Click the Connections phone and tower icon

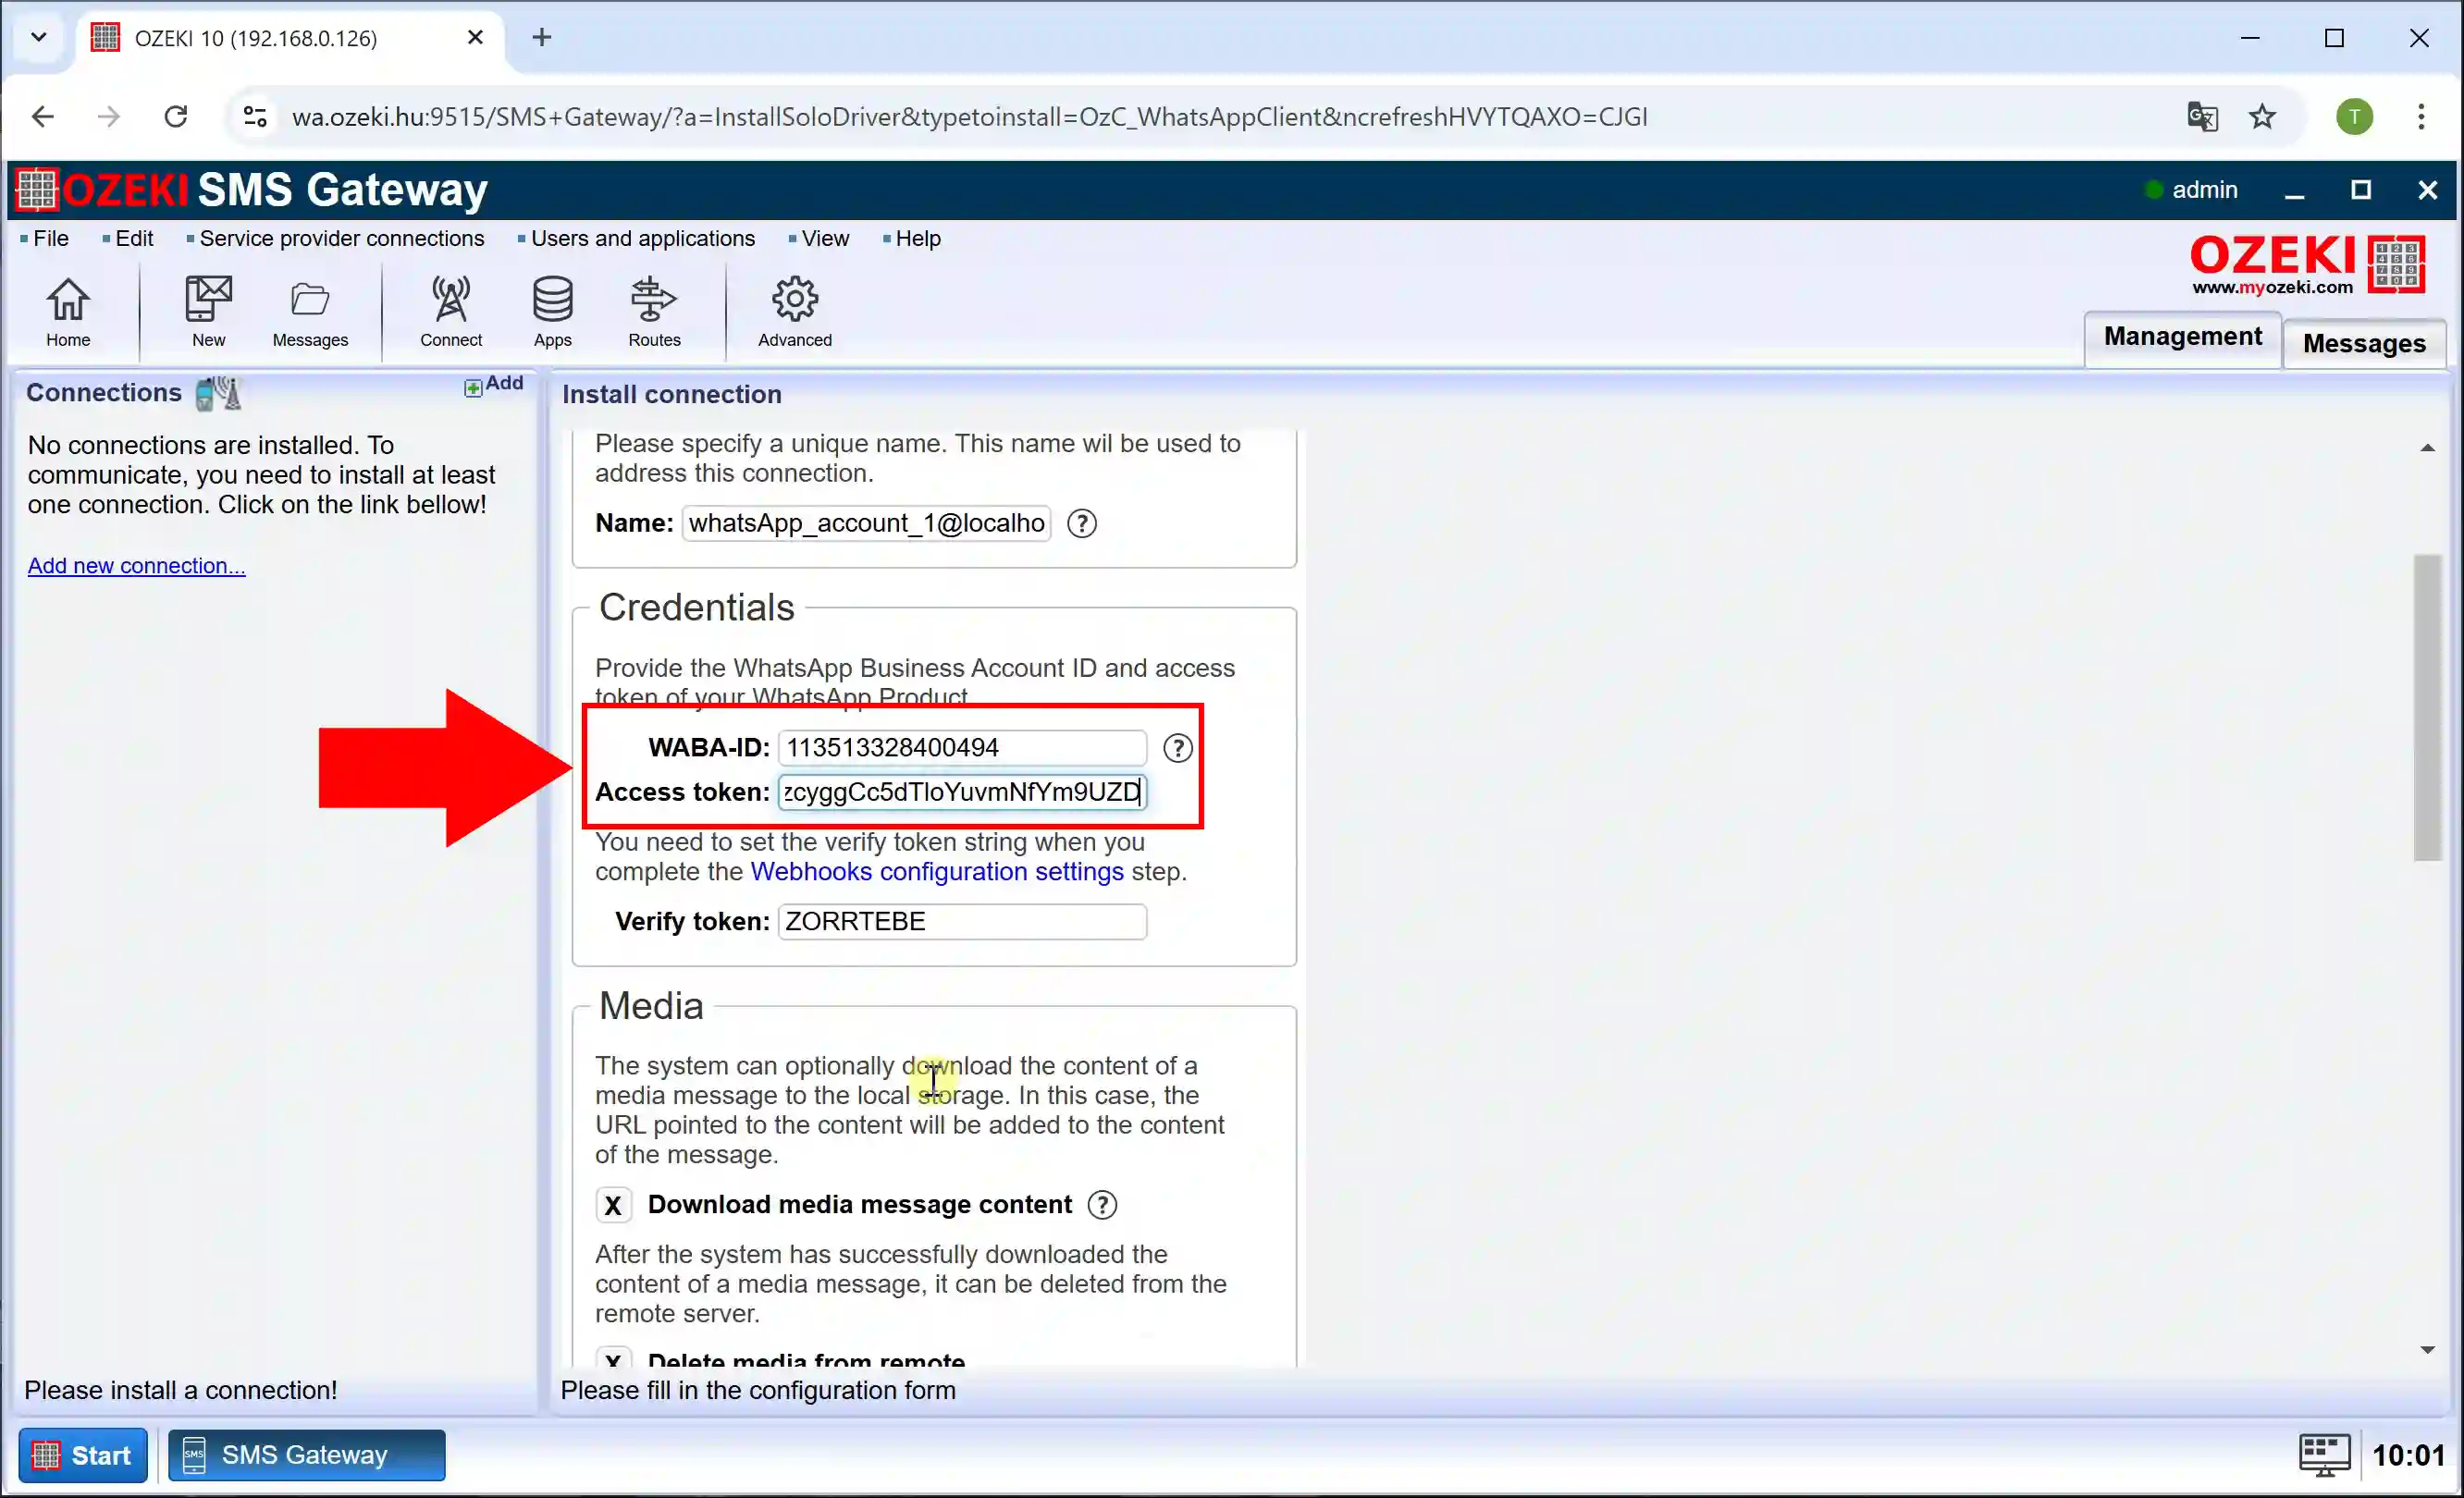(x=218, y=393)
